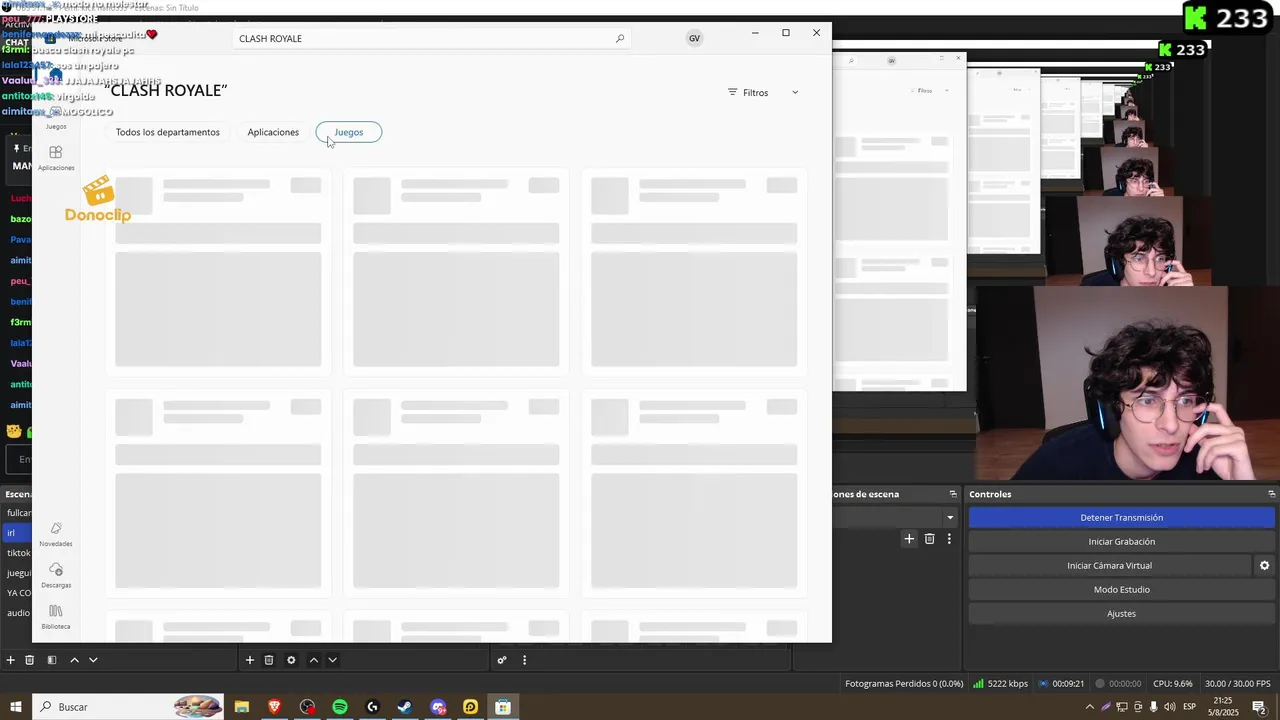Open Steam from the taskbar
Image resolution: width=1280 pixels, height=720 pixels.
405,707
